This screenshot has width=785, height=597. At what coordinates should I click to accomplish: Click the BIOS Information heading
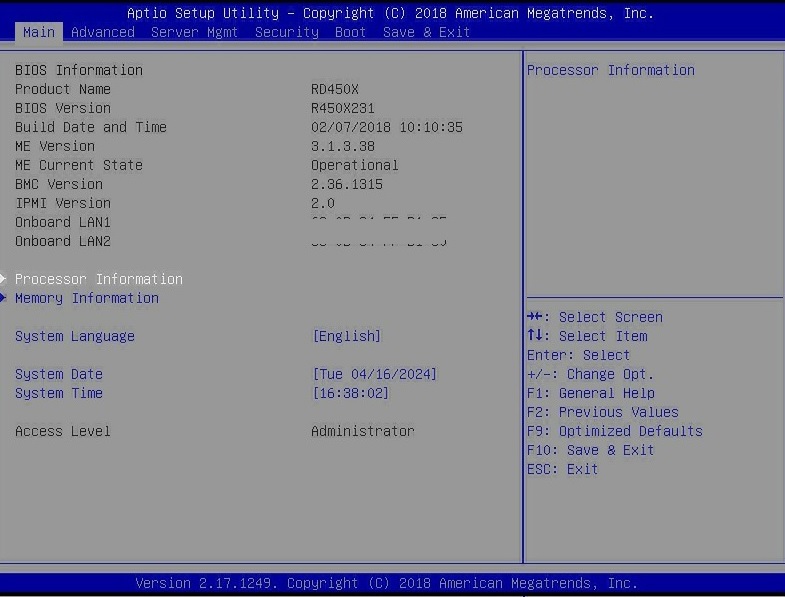tap(79, 70)
